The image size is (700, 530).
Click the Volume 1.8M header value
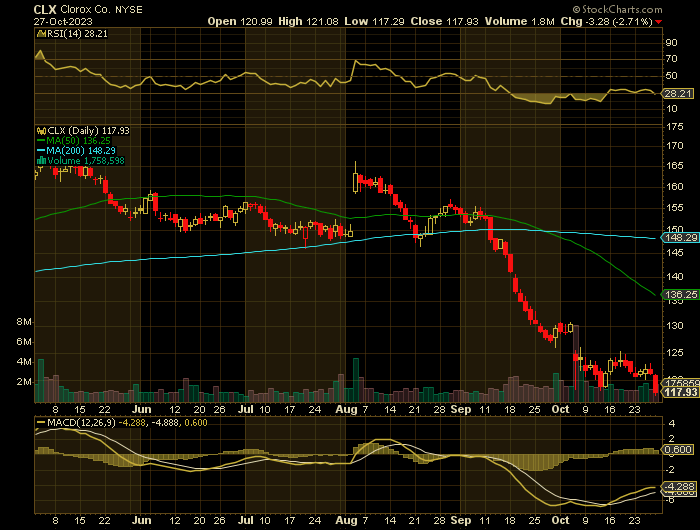click(x=520, y=21)
